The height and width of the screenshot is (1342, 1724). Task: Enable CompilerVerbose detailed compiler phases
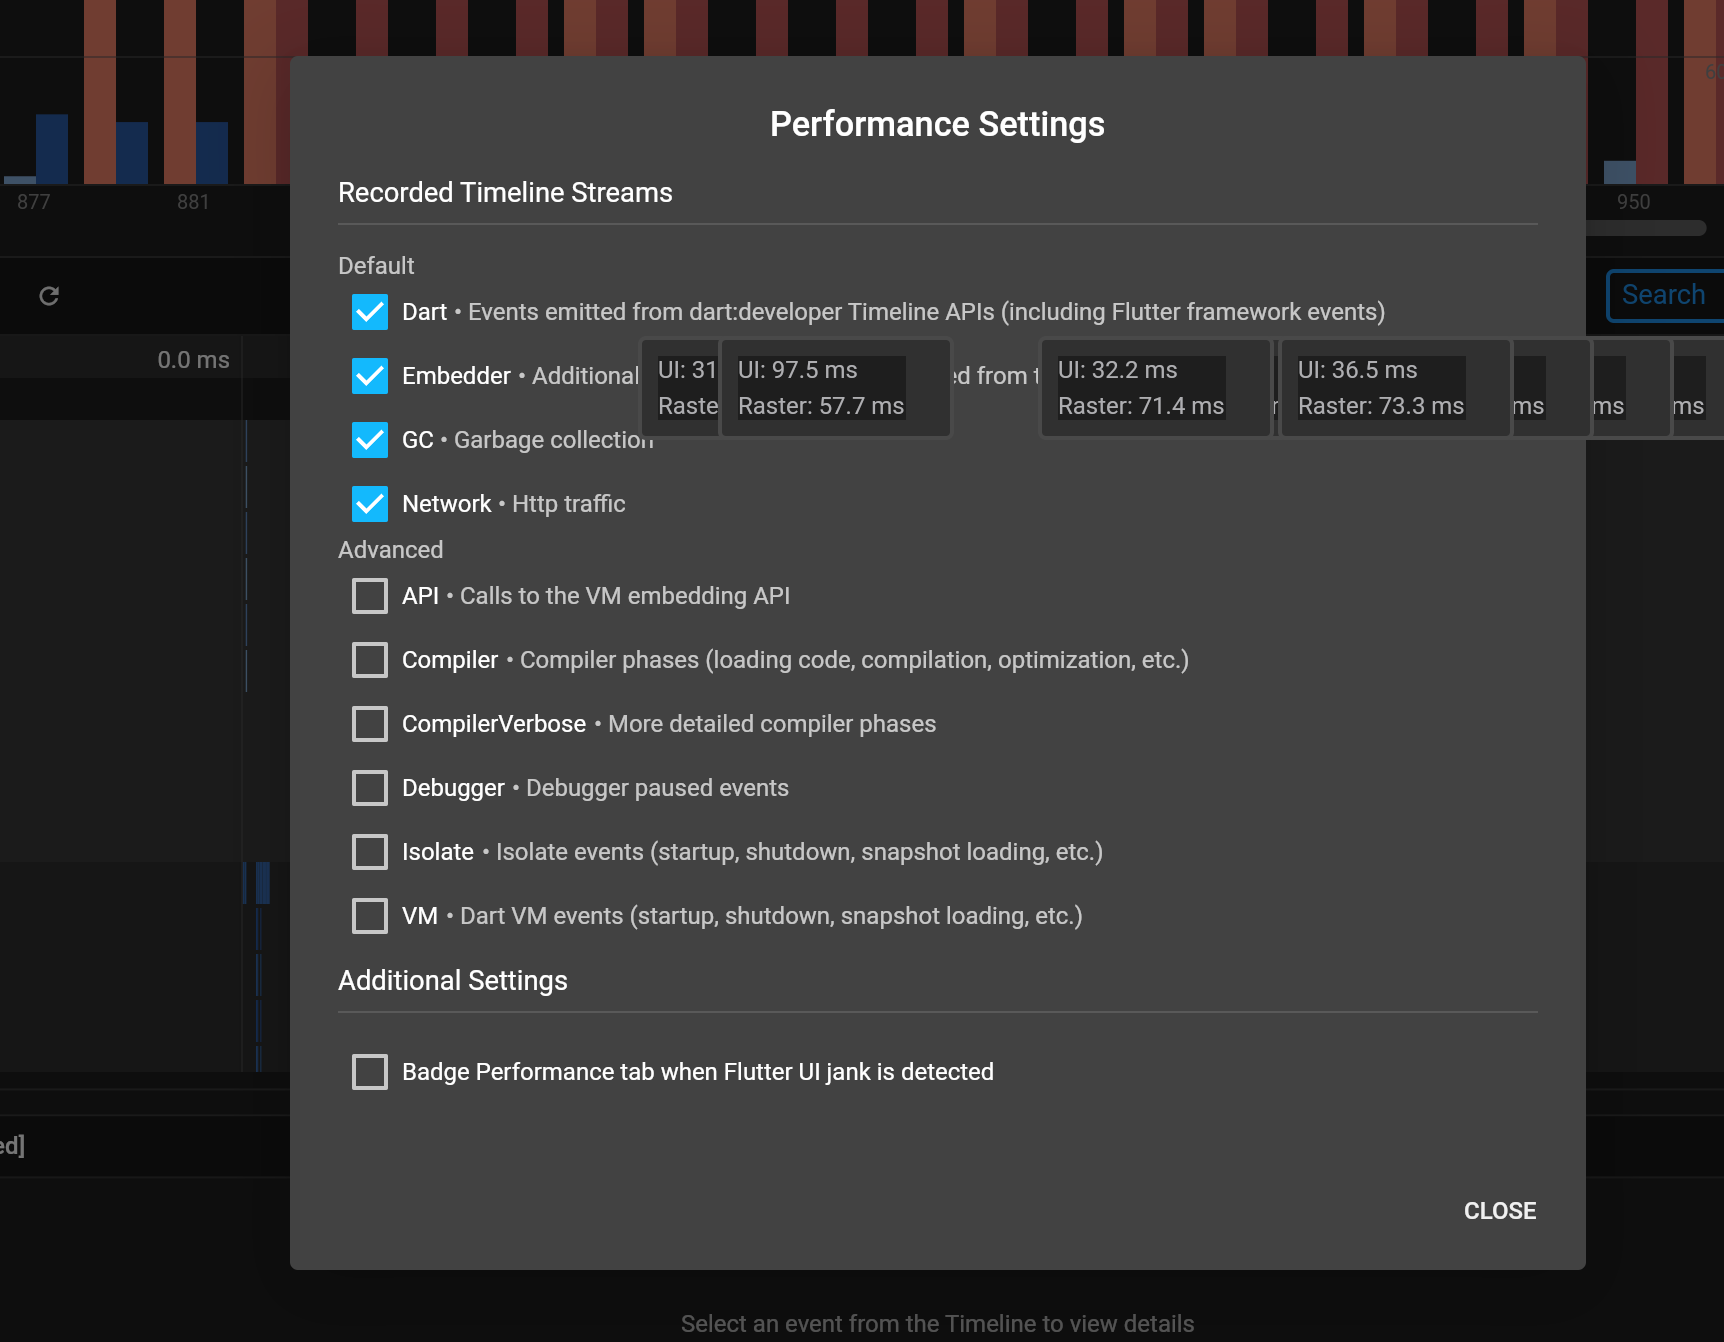tap(369, 723)
